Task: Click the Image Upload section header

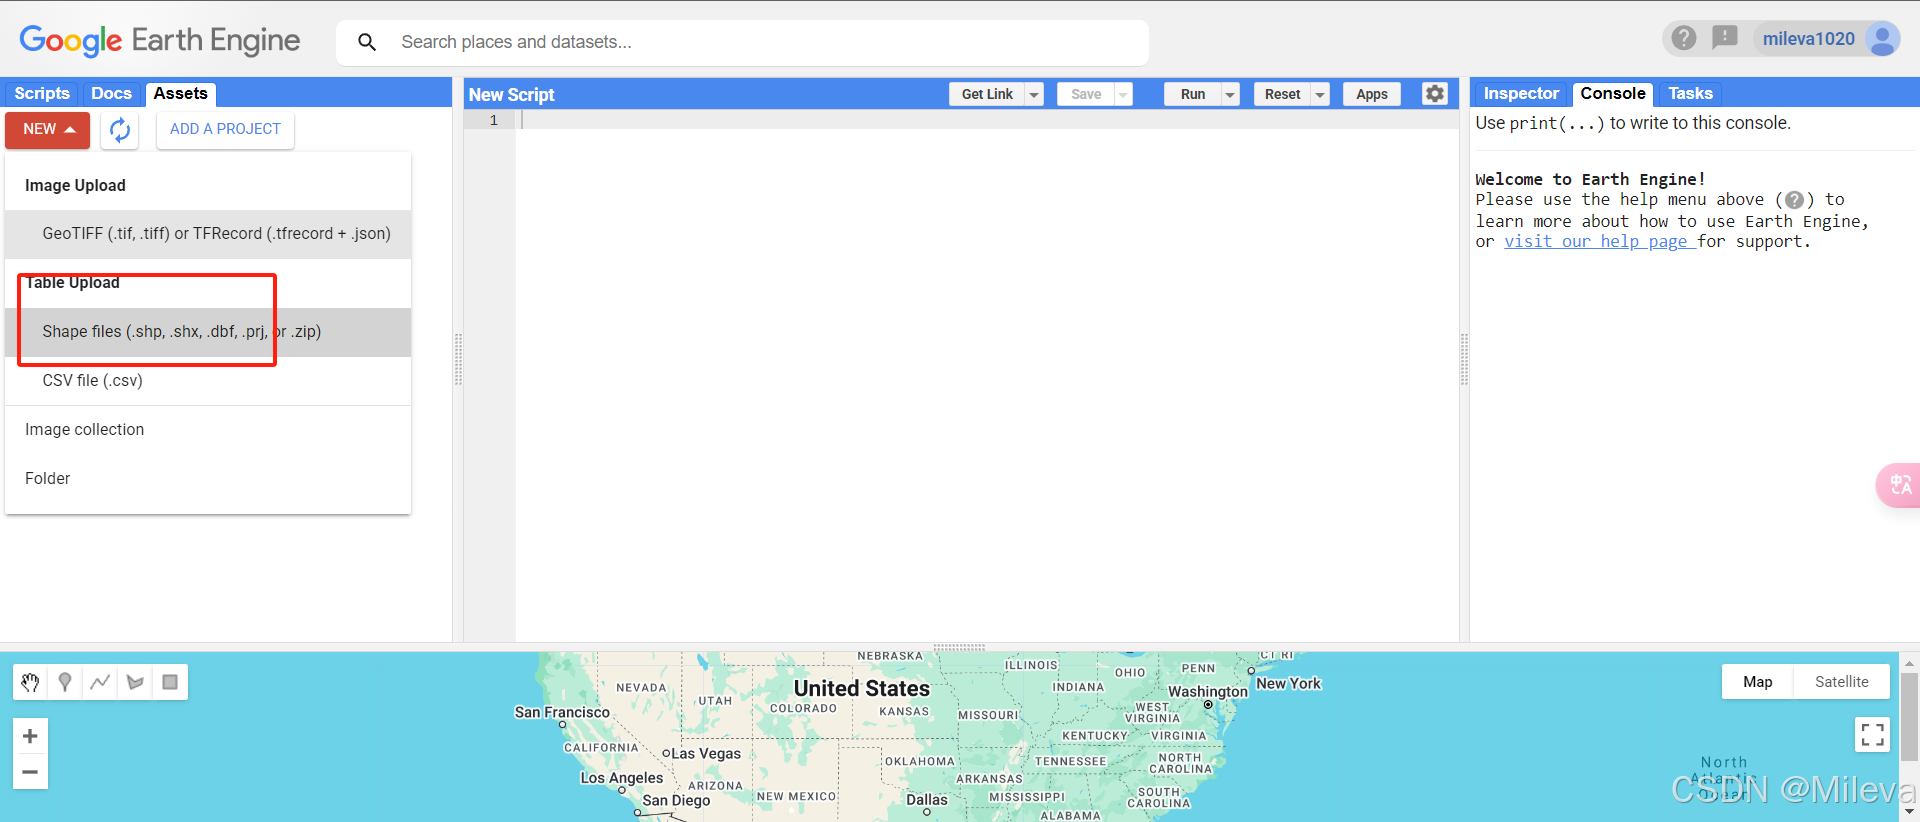Action: [x=75, y=186]
